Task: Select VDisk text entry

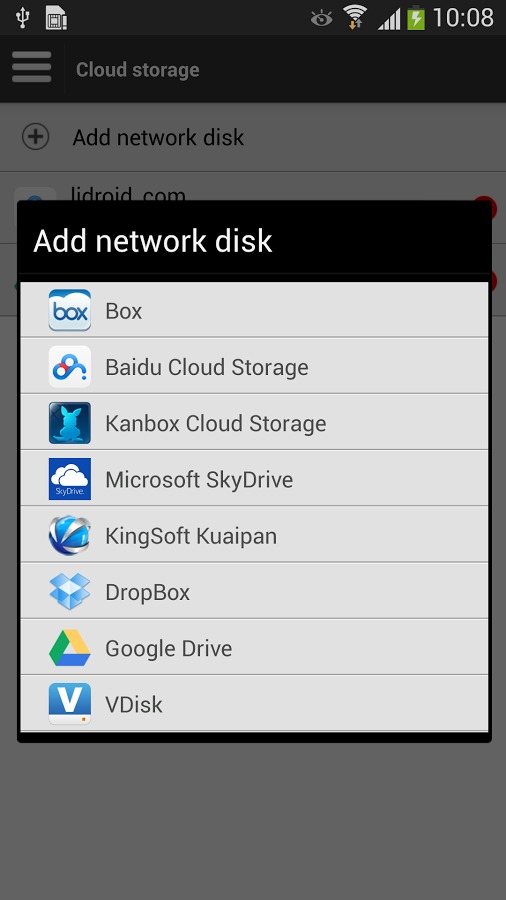Action: point(134,704)
